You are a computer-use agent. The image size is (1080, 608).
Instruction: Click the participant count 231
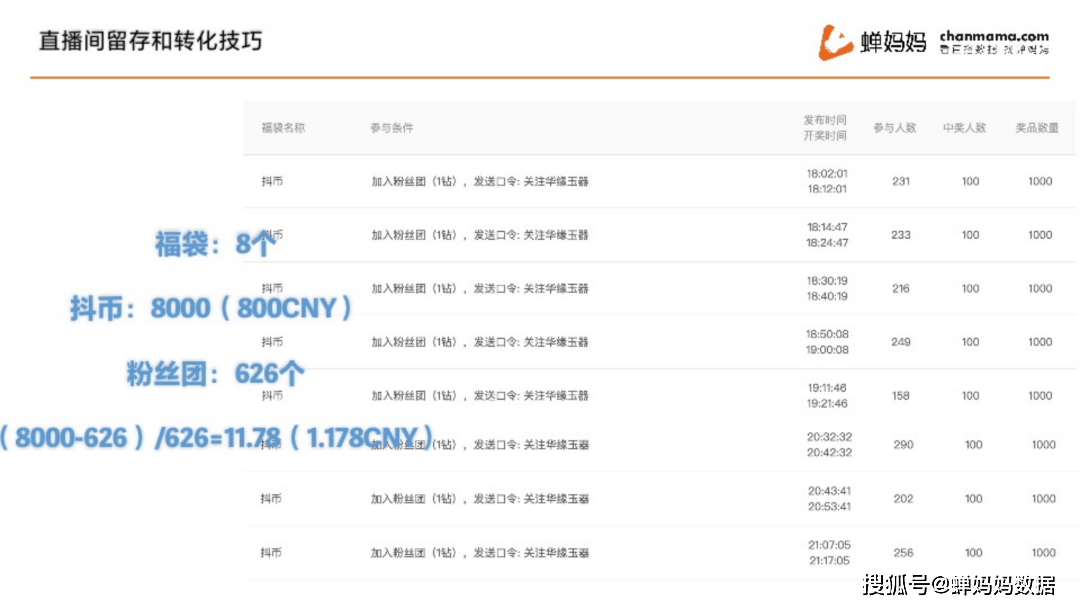click(x=901, y=182)
